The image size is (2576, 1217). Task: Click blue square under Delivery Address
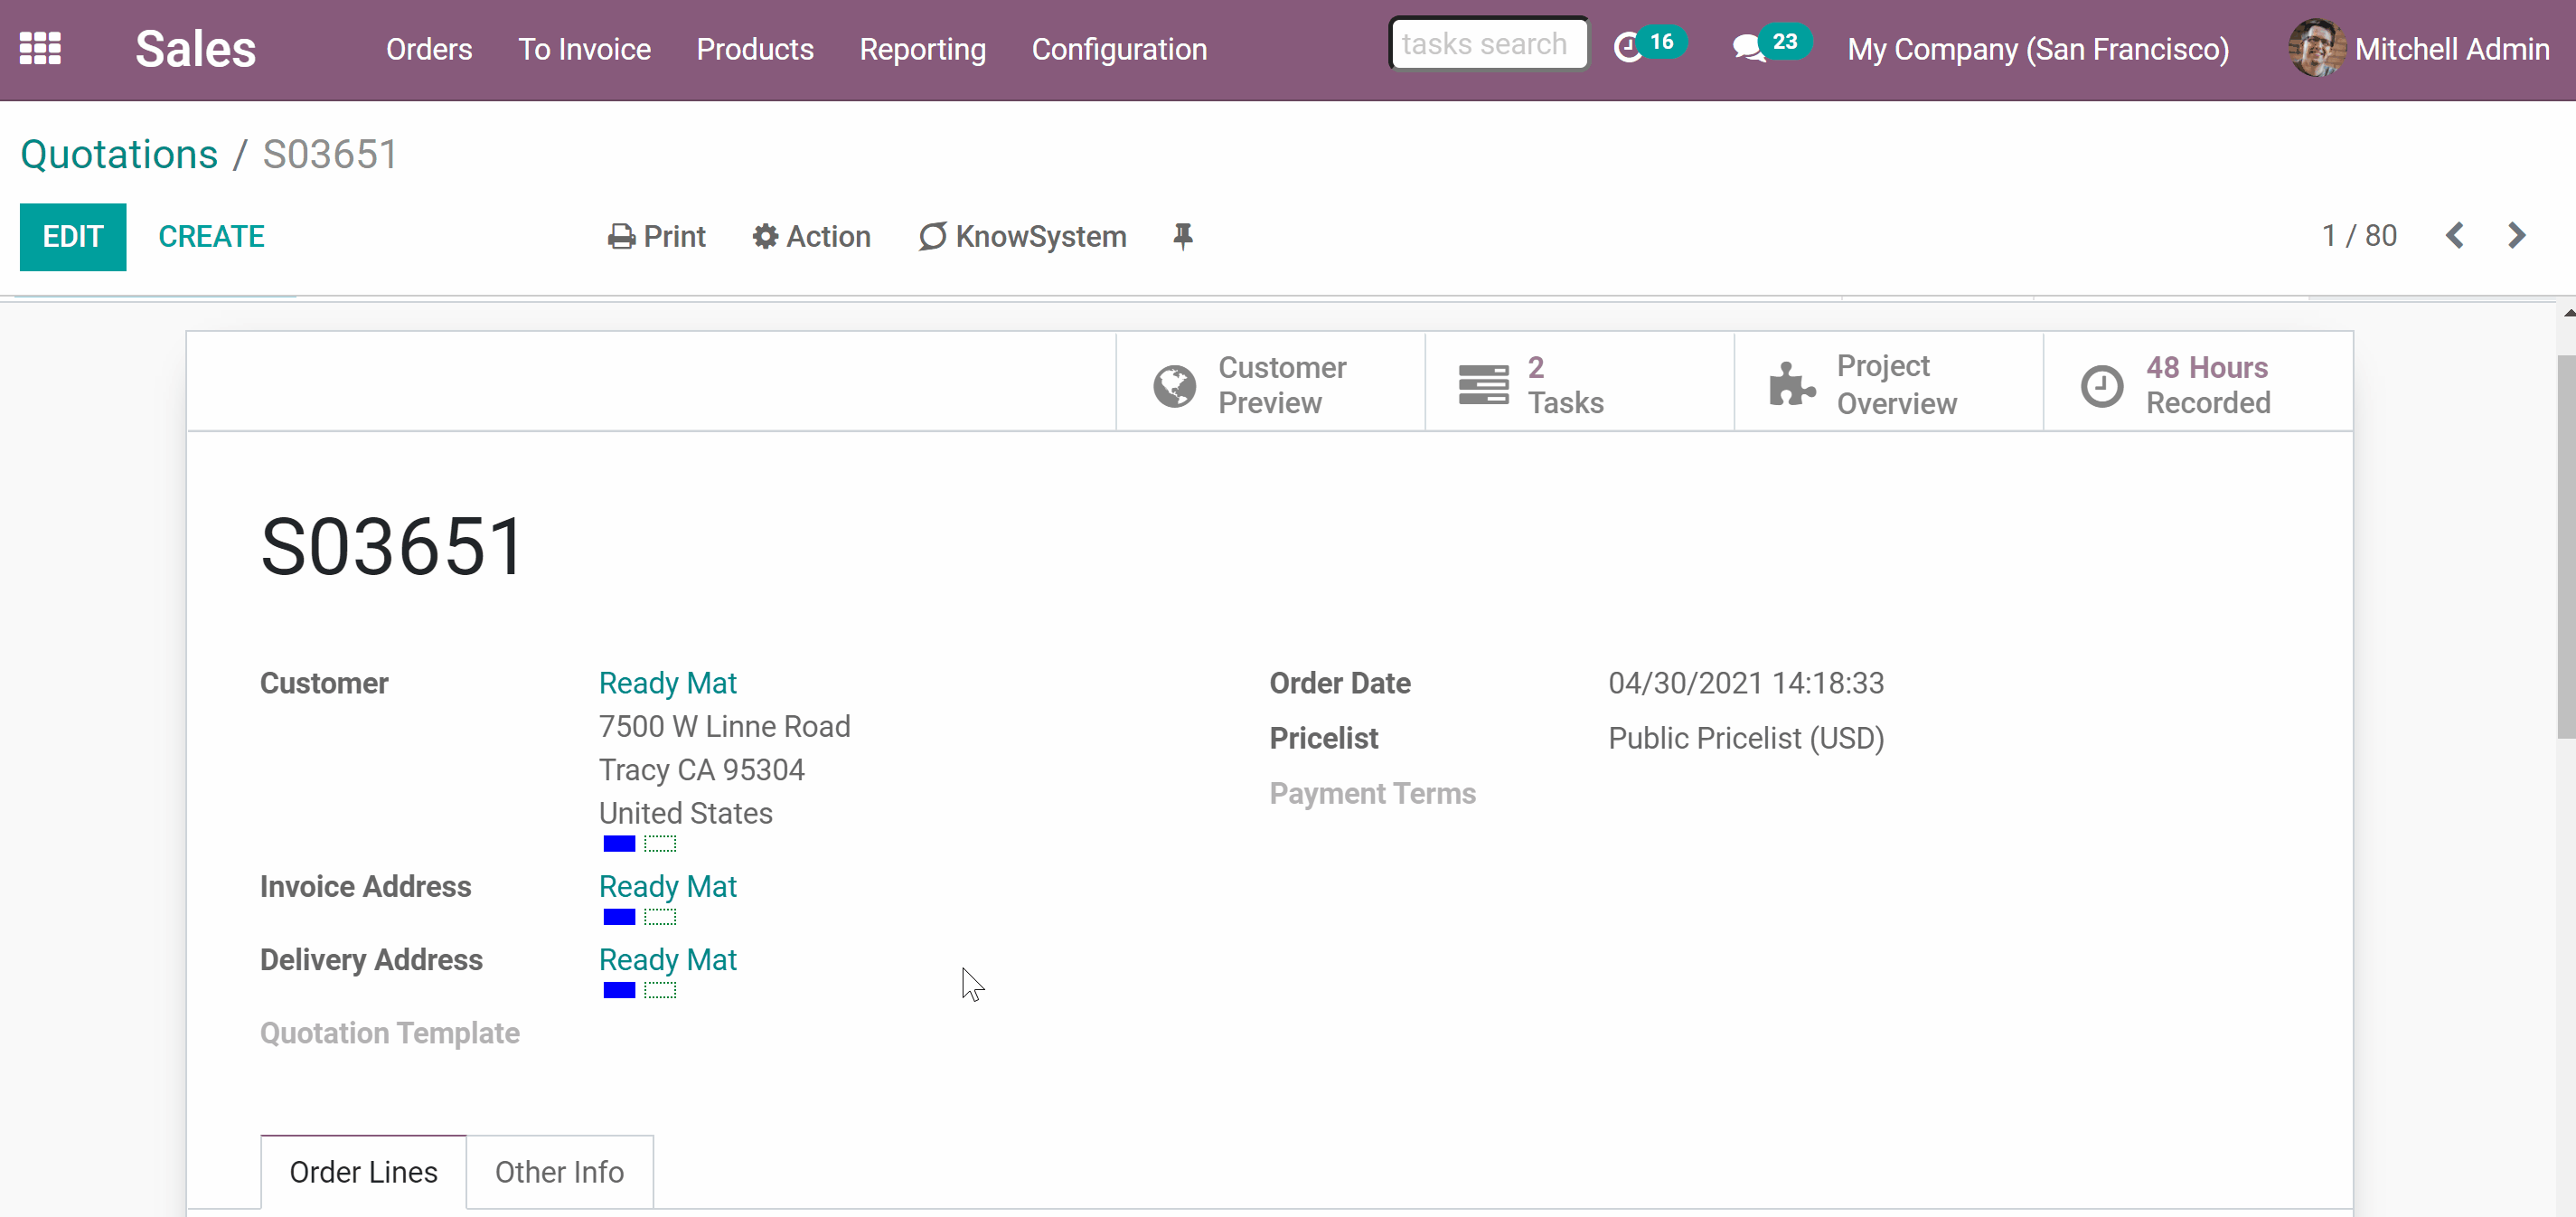(619, 990)
